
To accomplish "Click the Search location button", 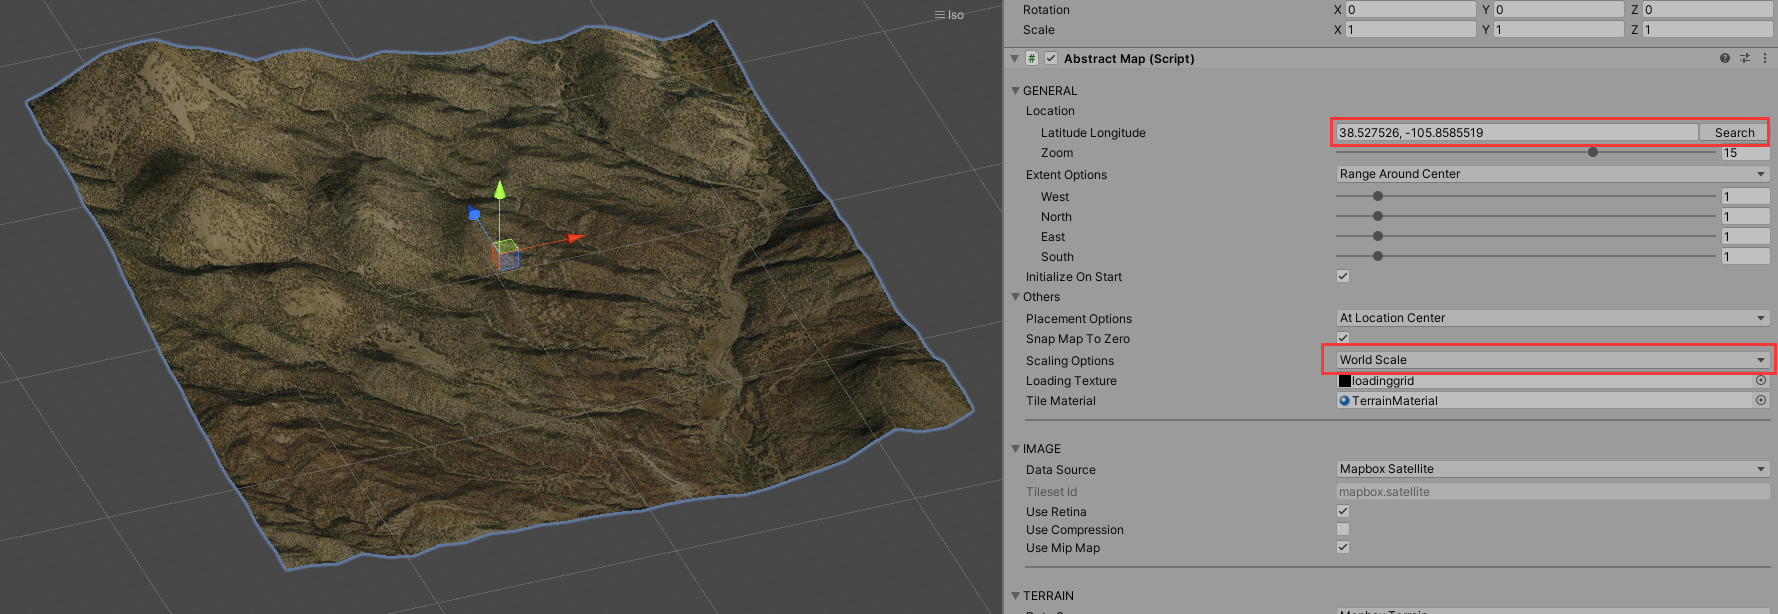I will (1734, 132).
